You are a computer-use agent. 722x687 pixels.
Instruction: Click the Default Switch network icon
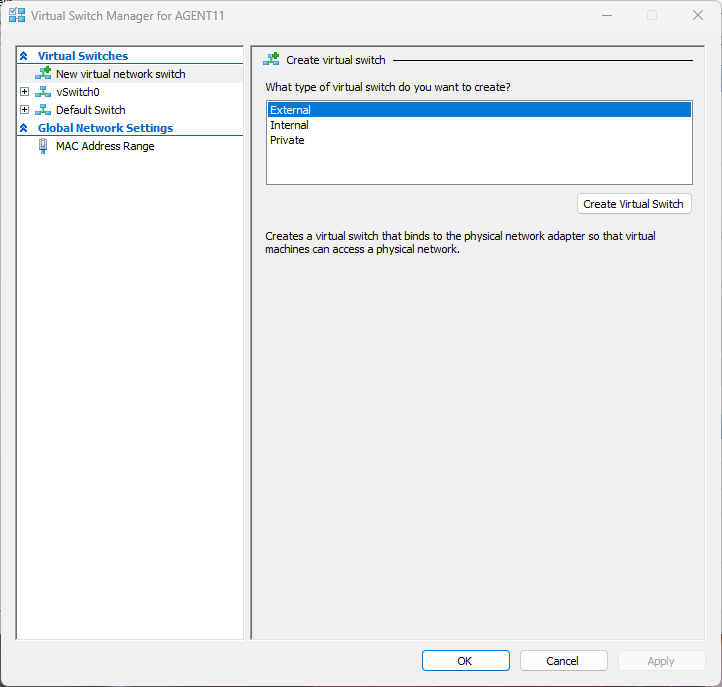(43, 110)
